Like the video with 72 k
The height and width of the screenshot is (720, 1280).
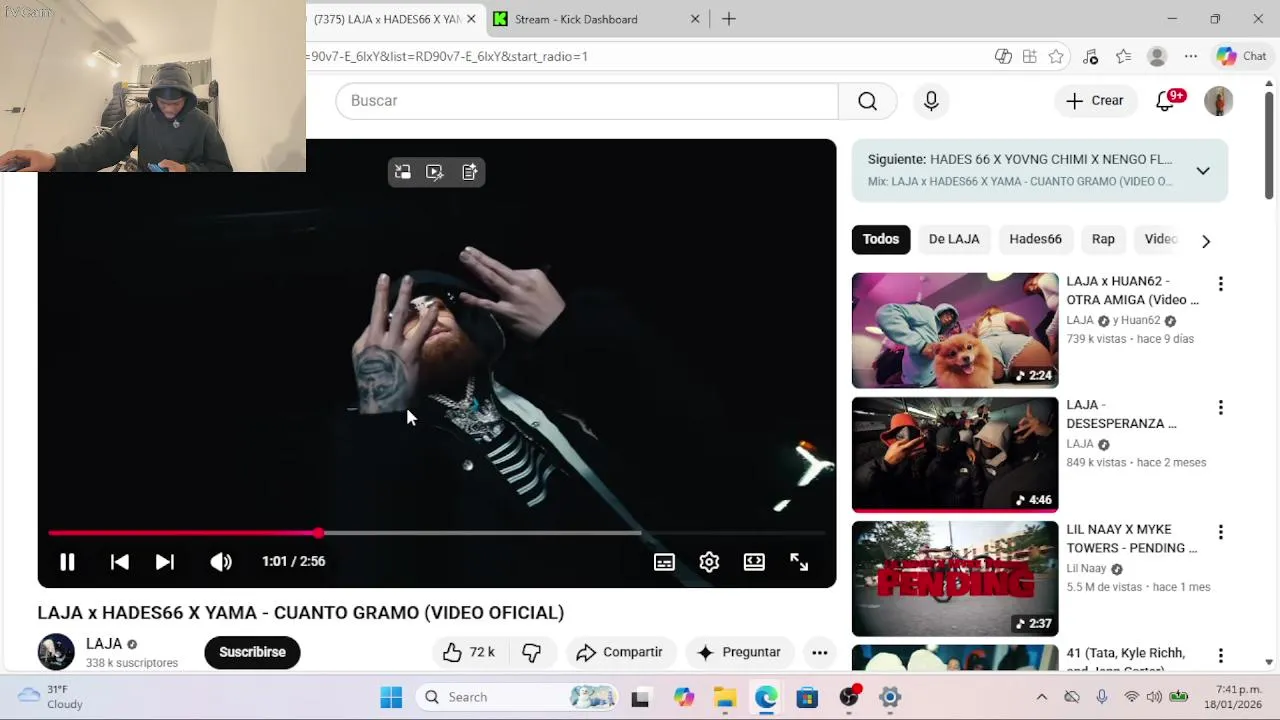point(469,652)
